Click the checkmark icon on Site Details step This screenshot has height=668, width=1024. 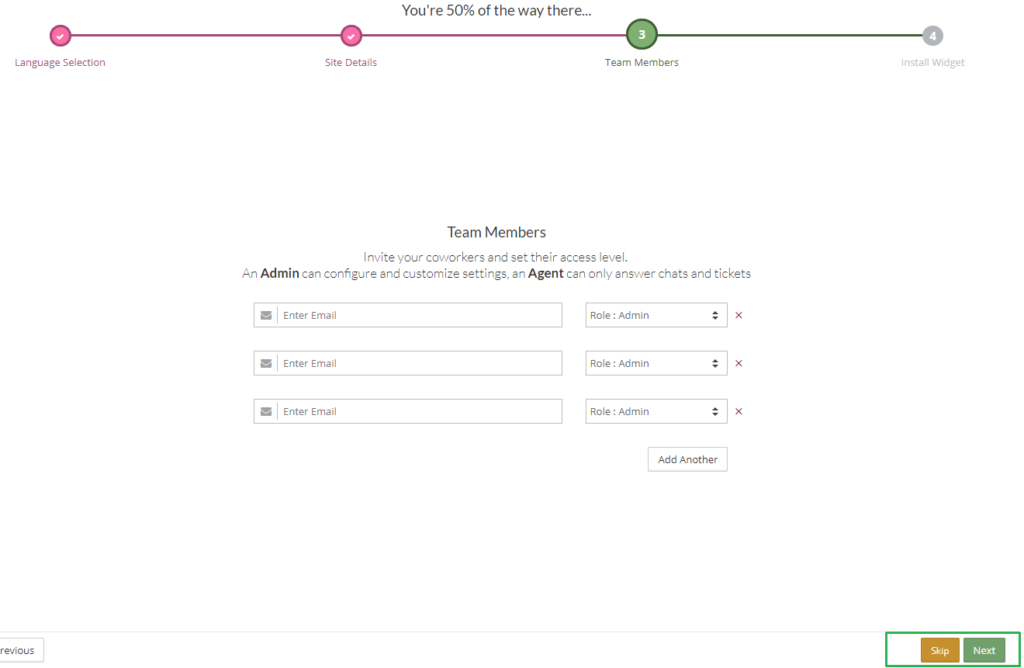(x=350, y=35)
